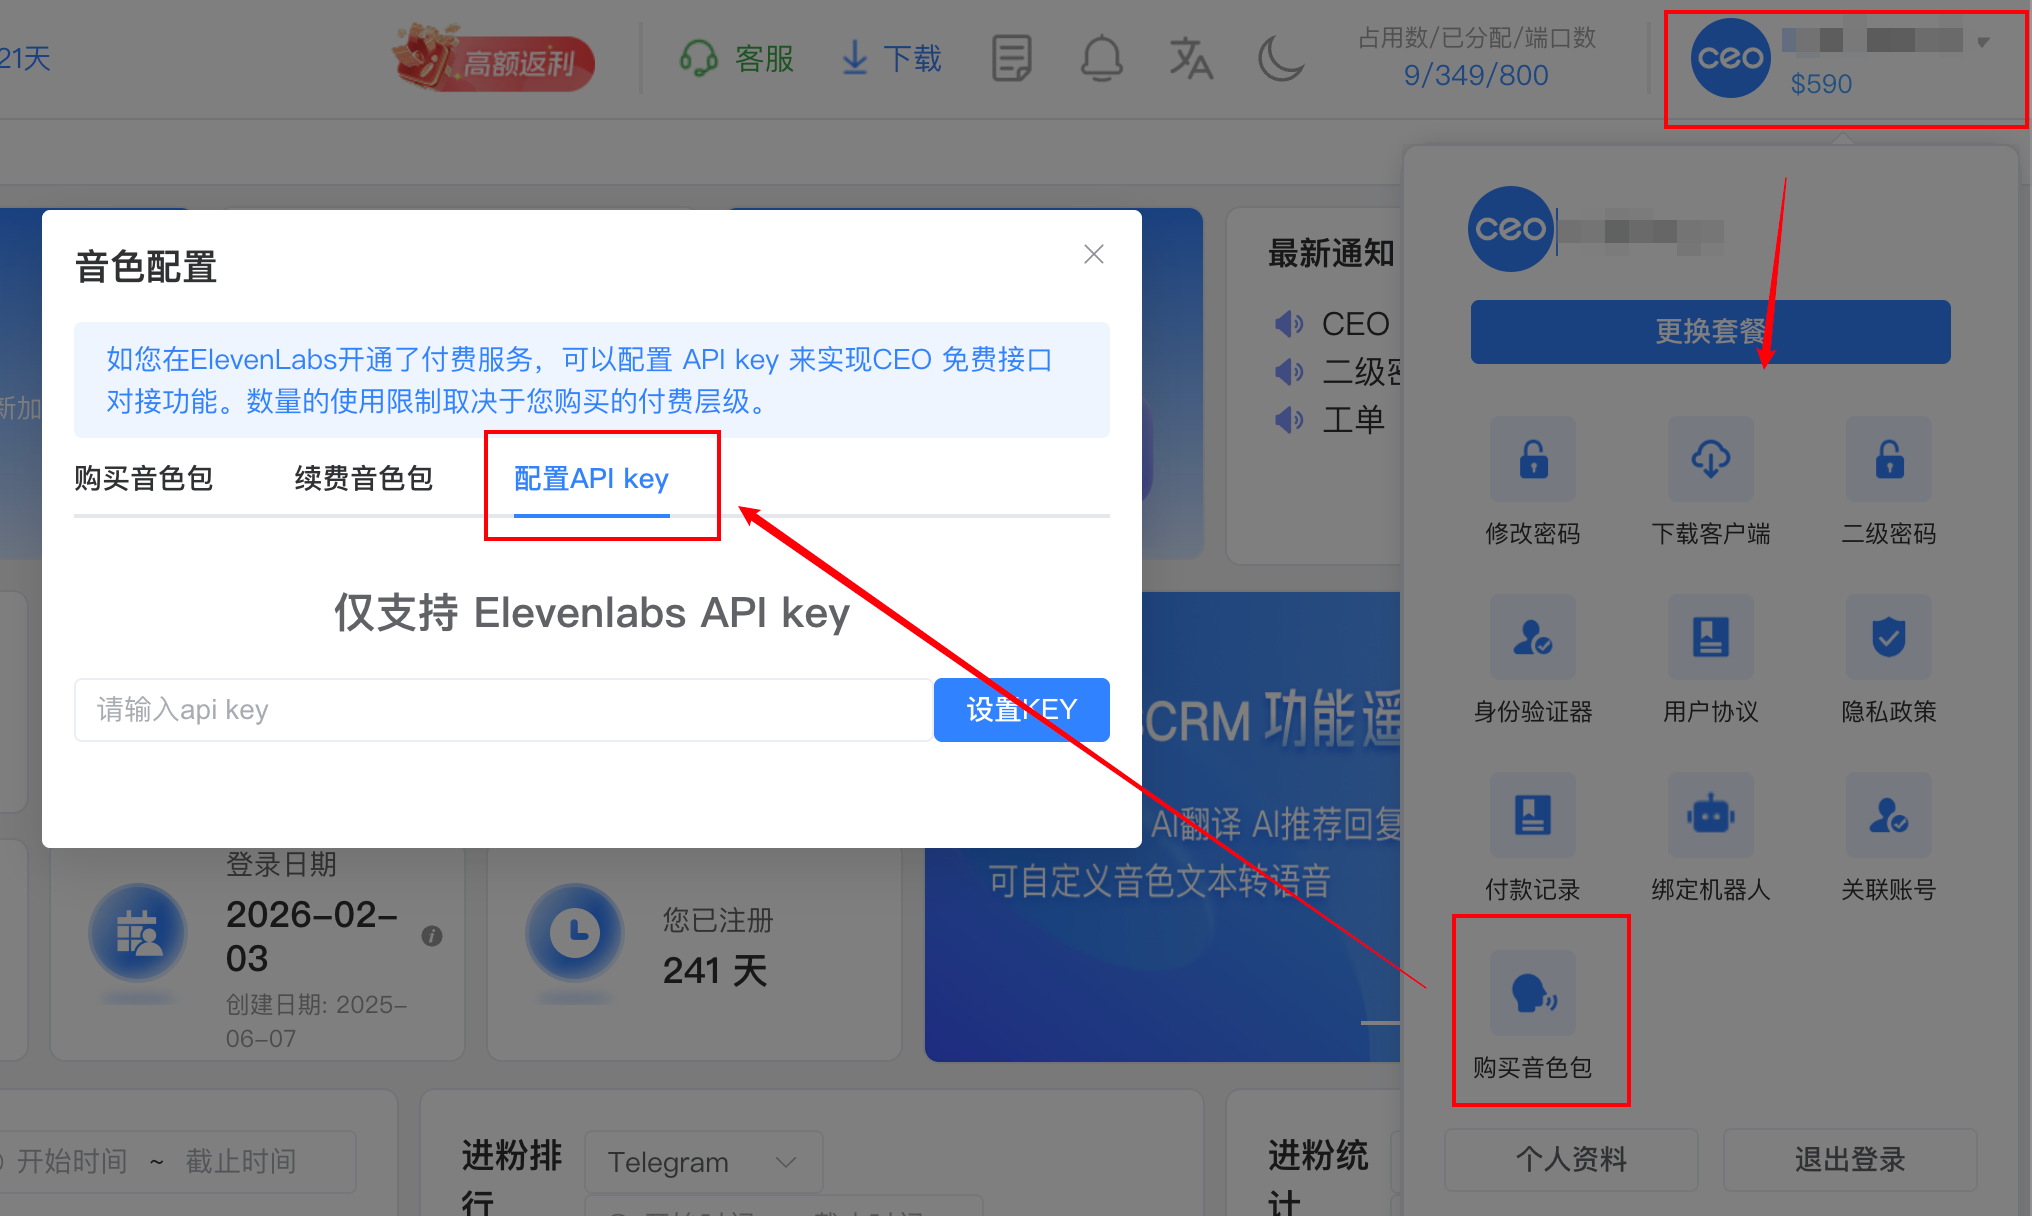Click the notification bell icon

pos(1101,58)
